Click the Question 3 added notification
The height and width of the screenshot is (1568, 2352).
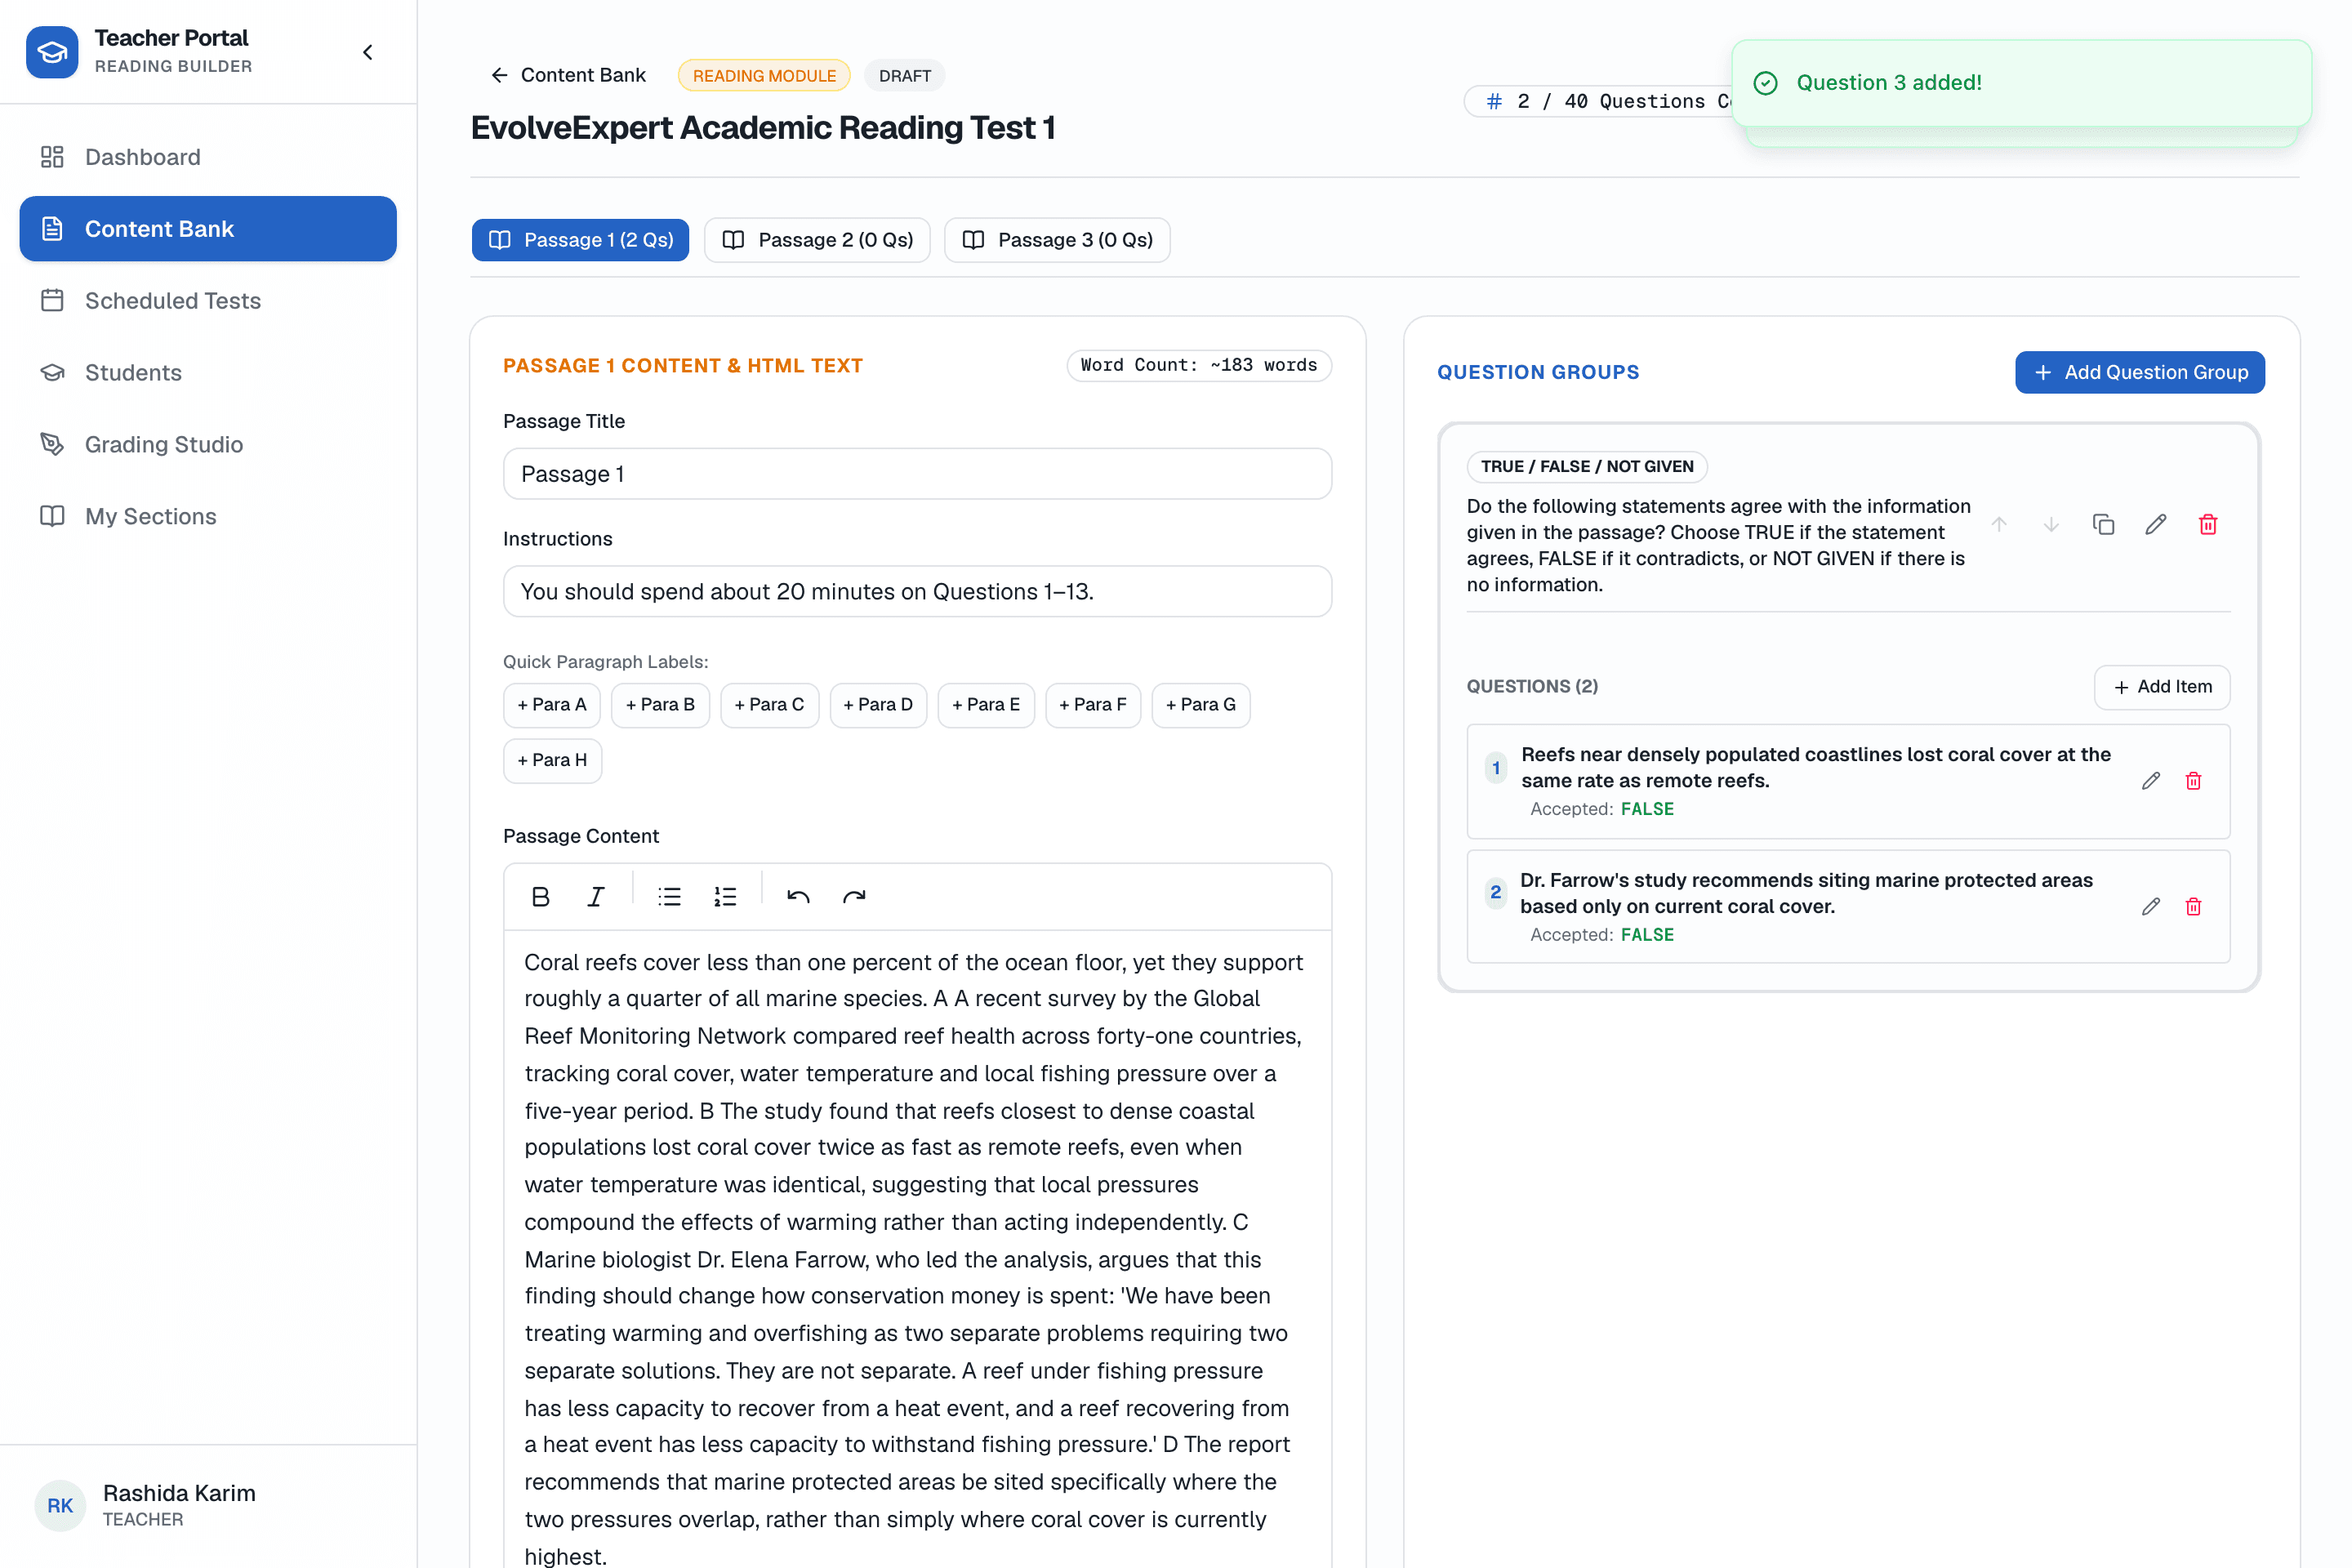click(2021, 83)
